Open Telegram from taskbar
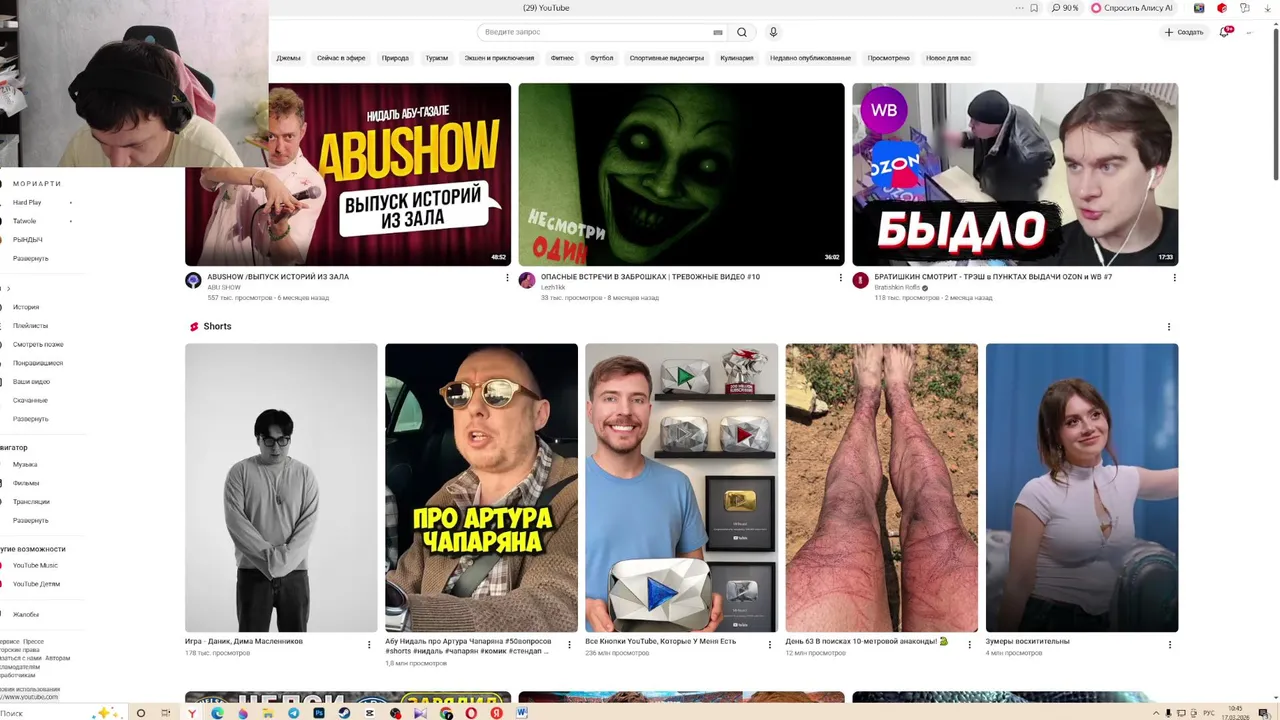This screenshot has width=1280, height=720. pos(293,713)
